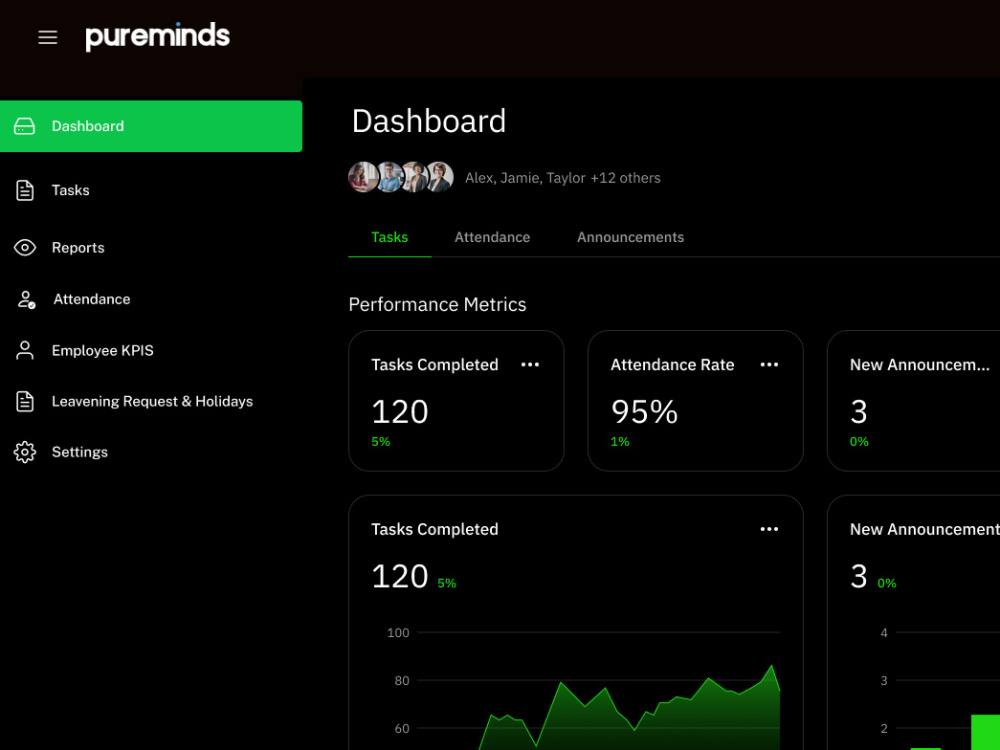Switch to the Attendance tab
Viewport: 1000px width, 750px height.
(492, 237)
